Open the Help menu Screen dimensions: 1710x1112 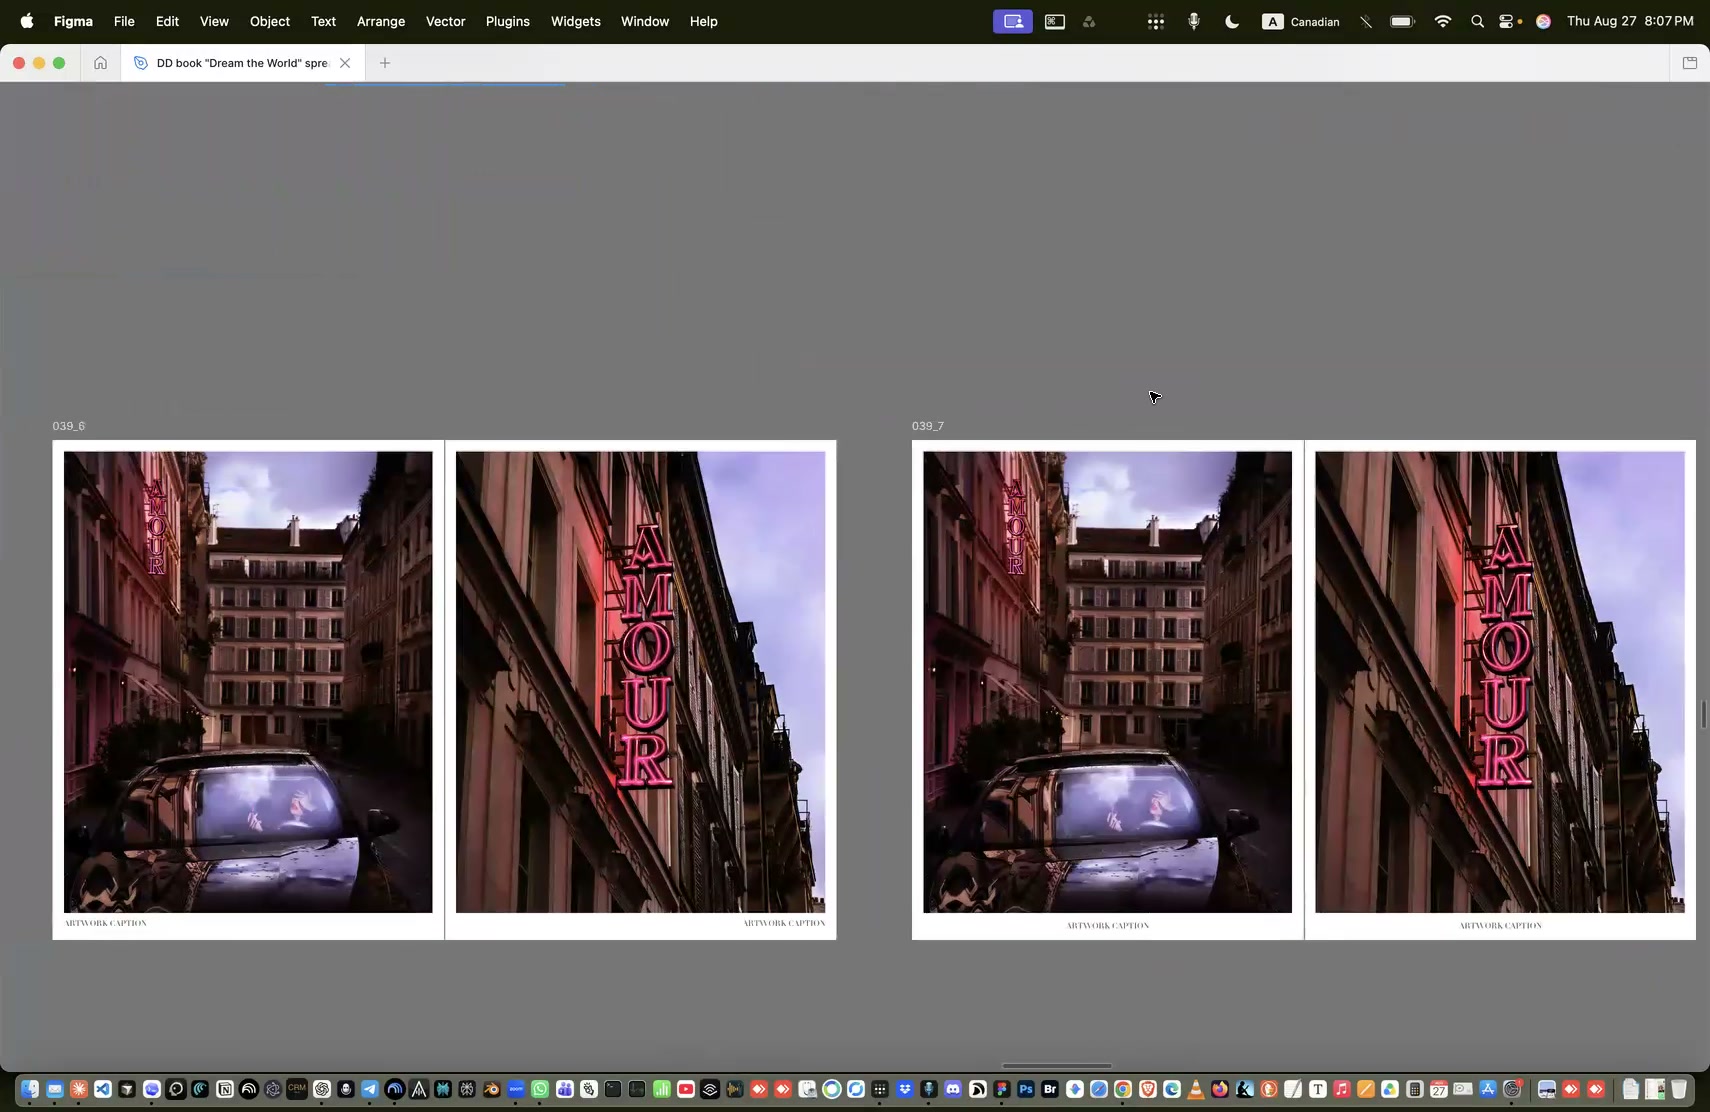coord(704,21)
